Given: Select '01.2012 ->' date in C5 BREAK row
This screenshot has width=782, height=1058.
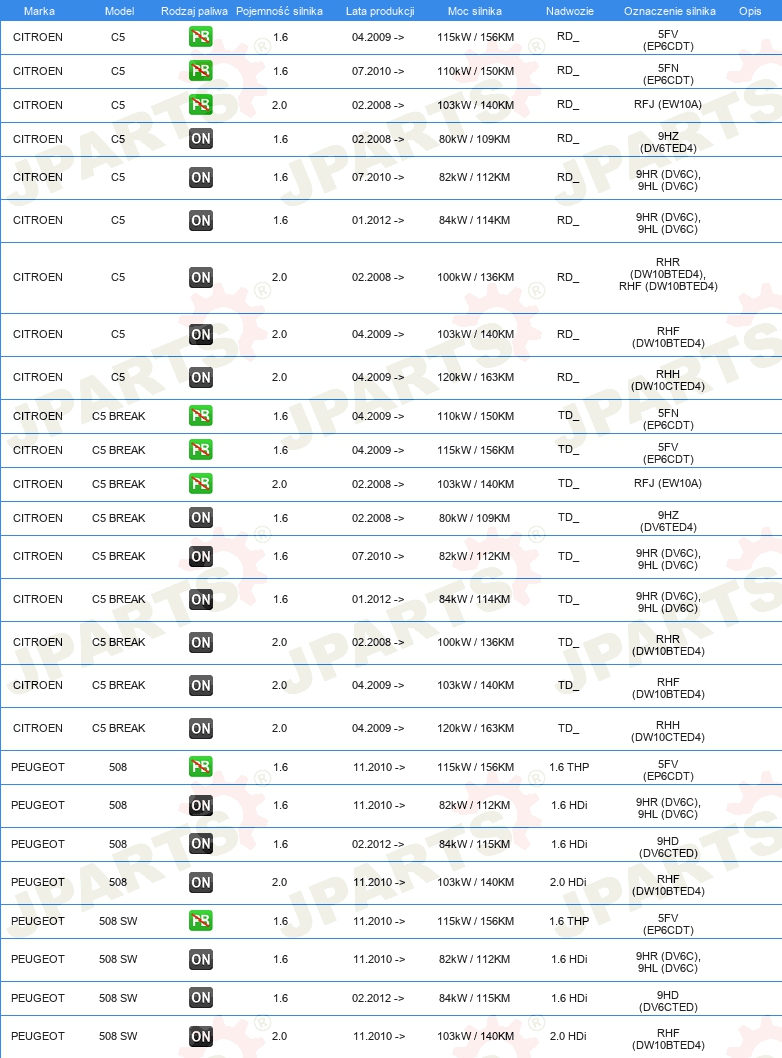Looking at the screenshot, I should [x=378, y=599].
